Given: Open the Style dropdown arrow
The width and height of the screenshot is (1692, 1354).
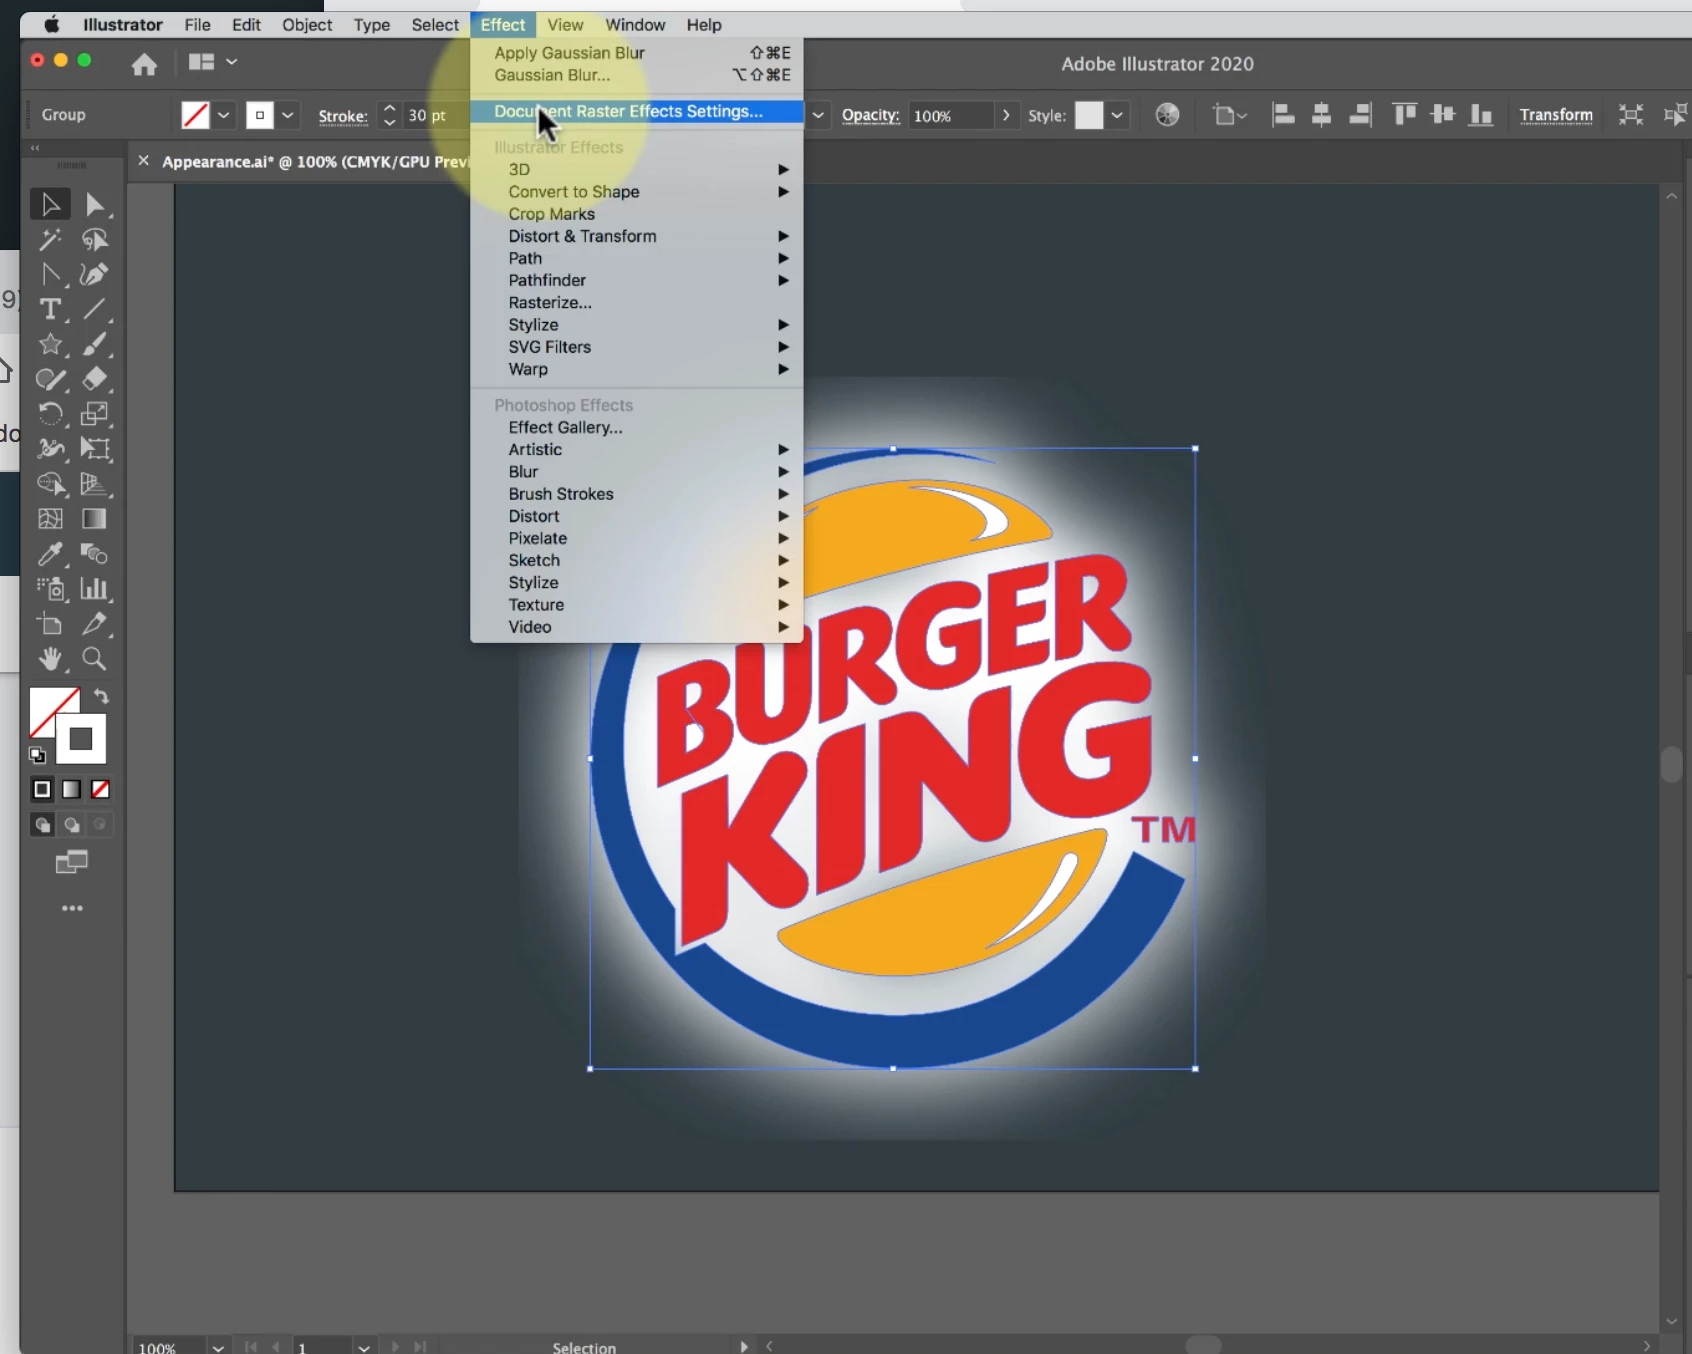Looking at the screenshot, I should coord(1117,115).
